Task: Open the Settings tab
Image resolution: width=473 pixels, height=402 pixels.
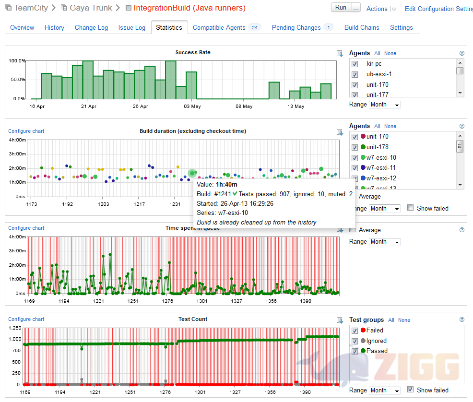Action: click(x=401, y=28)
